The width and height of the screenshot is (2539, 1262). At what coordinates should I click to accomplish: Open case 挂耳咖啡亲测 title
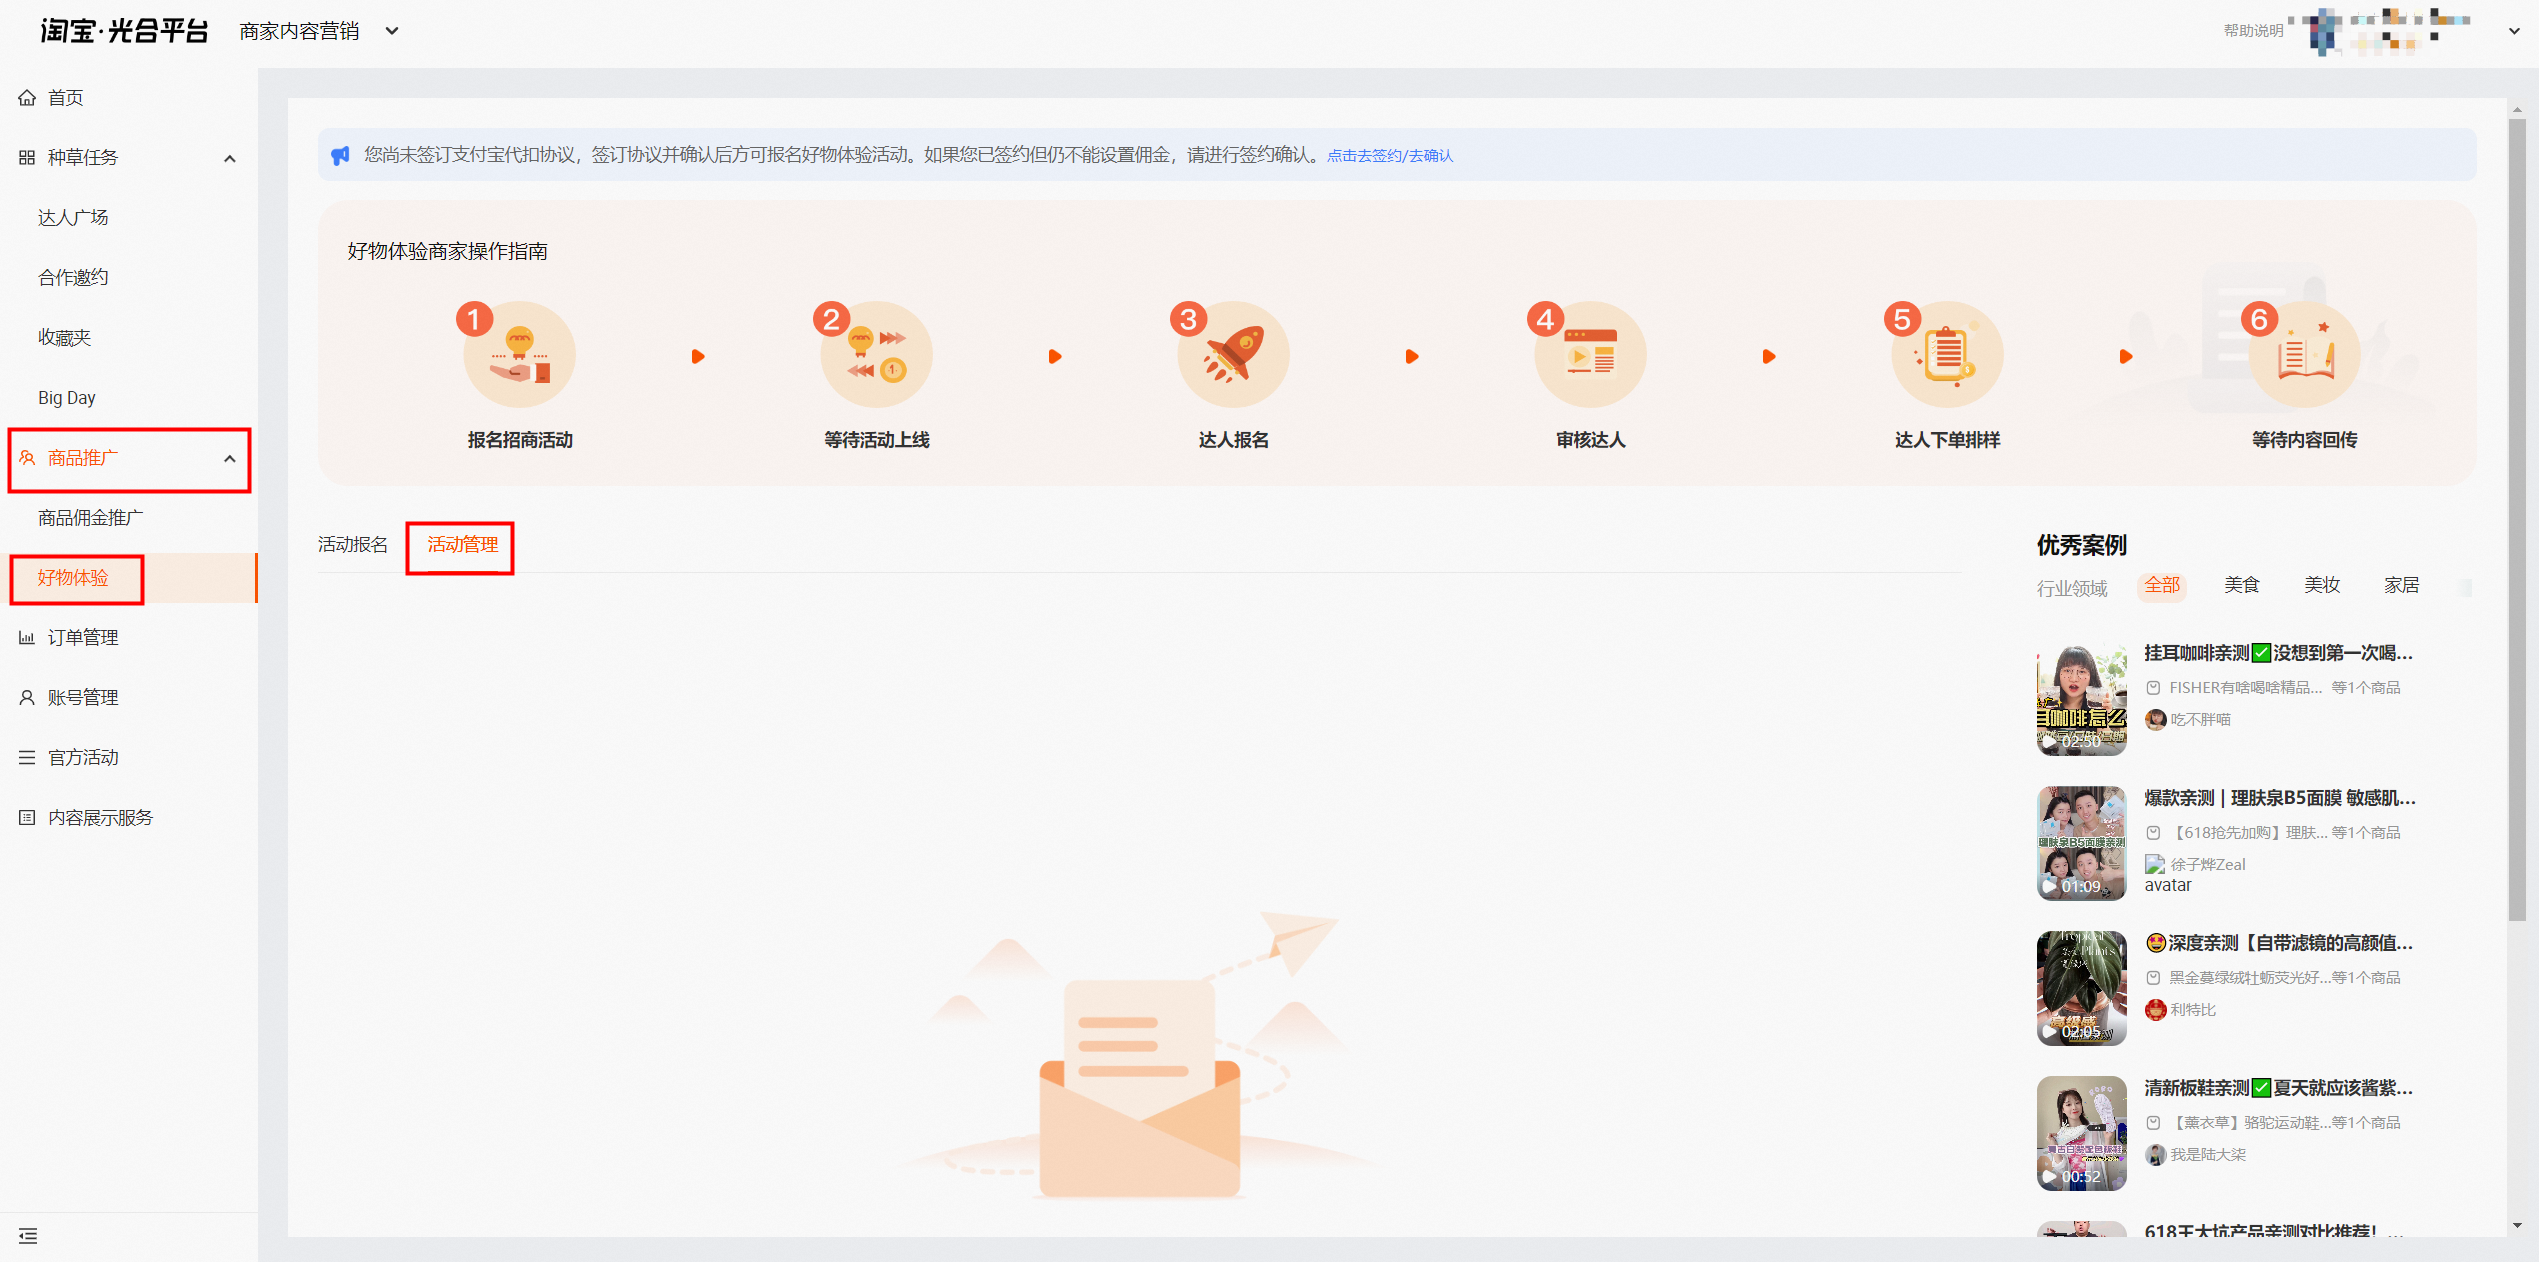[2278, 653]
